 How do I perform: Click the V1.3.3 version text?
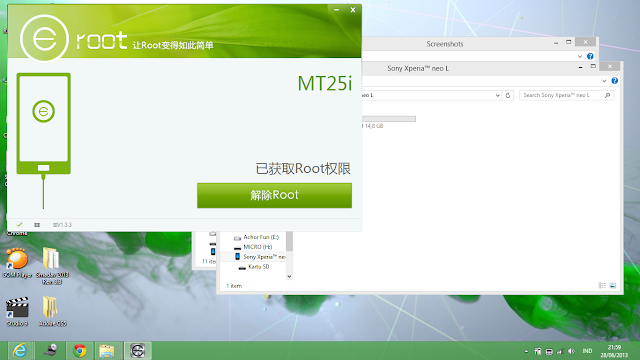click(x=62, y=225)
